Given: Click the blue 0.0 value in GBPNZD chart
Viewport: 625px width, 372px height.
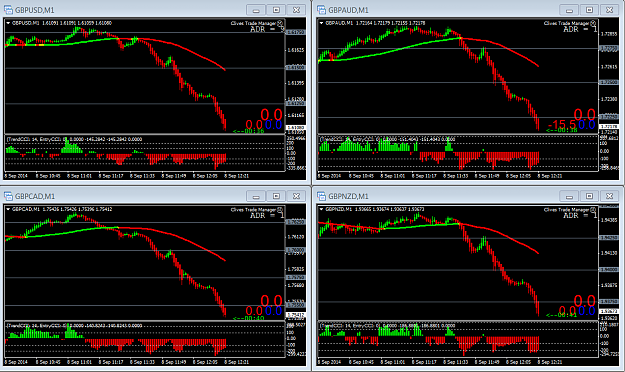Looking at the screenshot, I should tap(587, 311).
